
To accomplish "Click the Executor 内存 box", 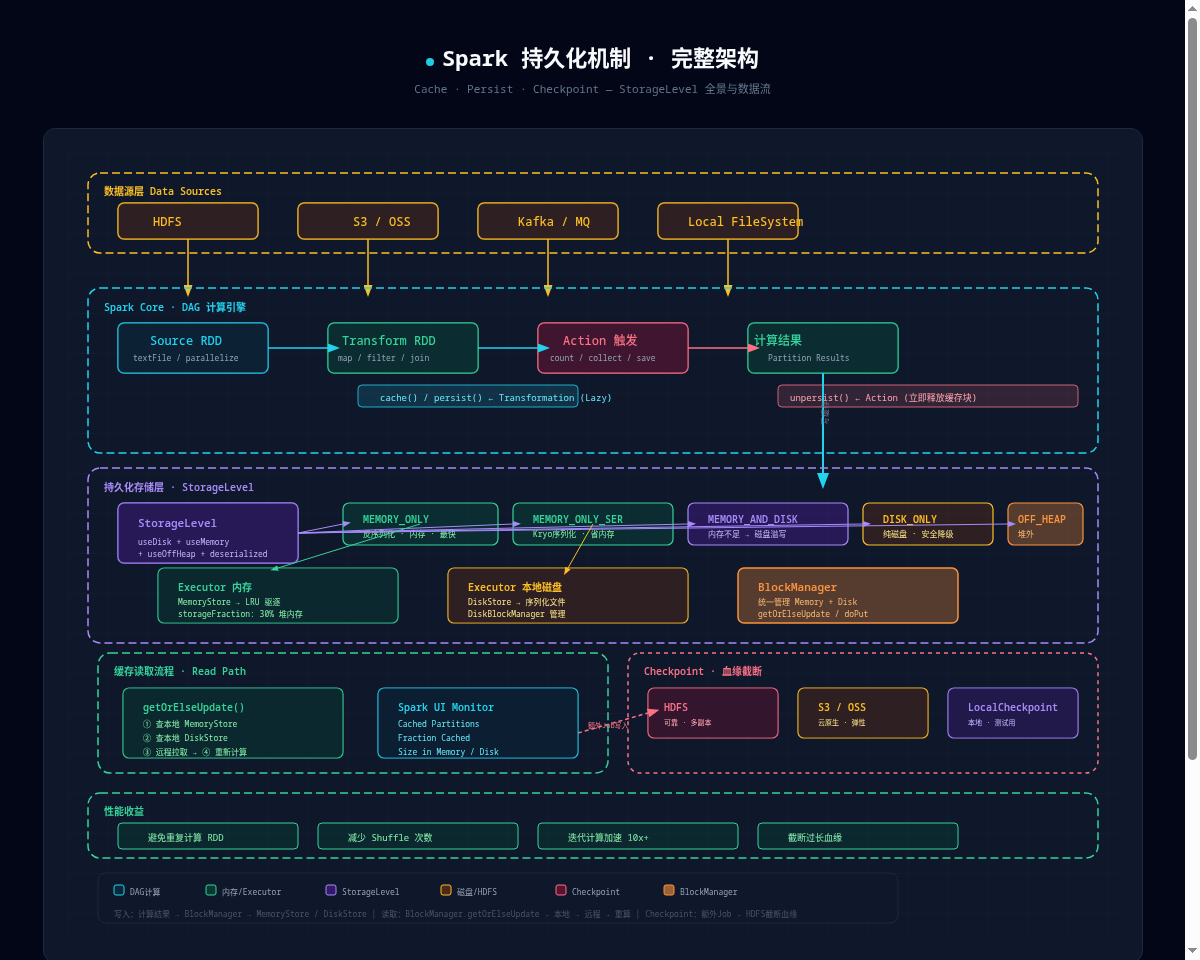I will (278, 595).
